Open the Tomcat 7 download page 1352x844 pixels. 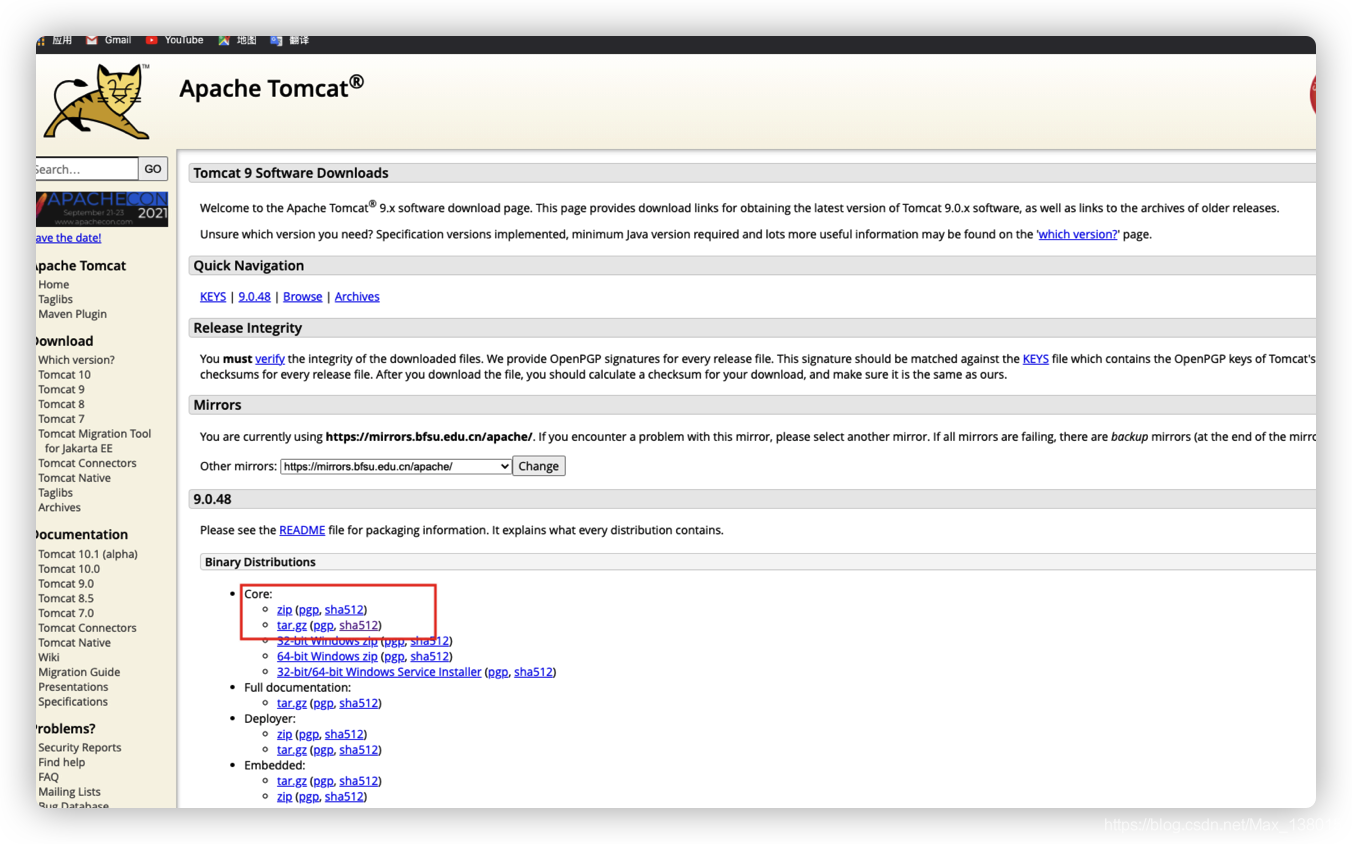(x=61, y=419)
